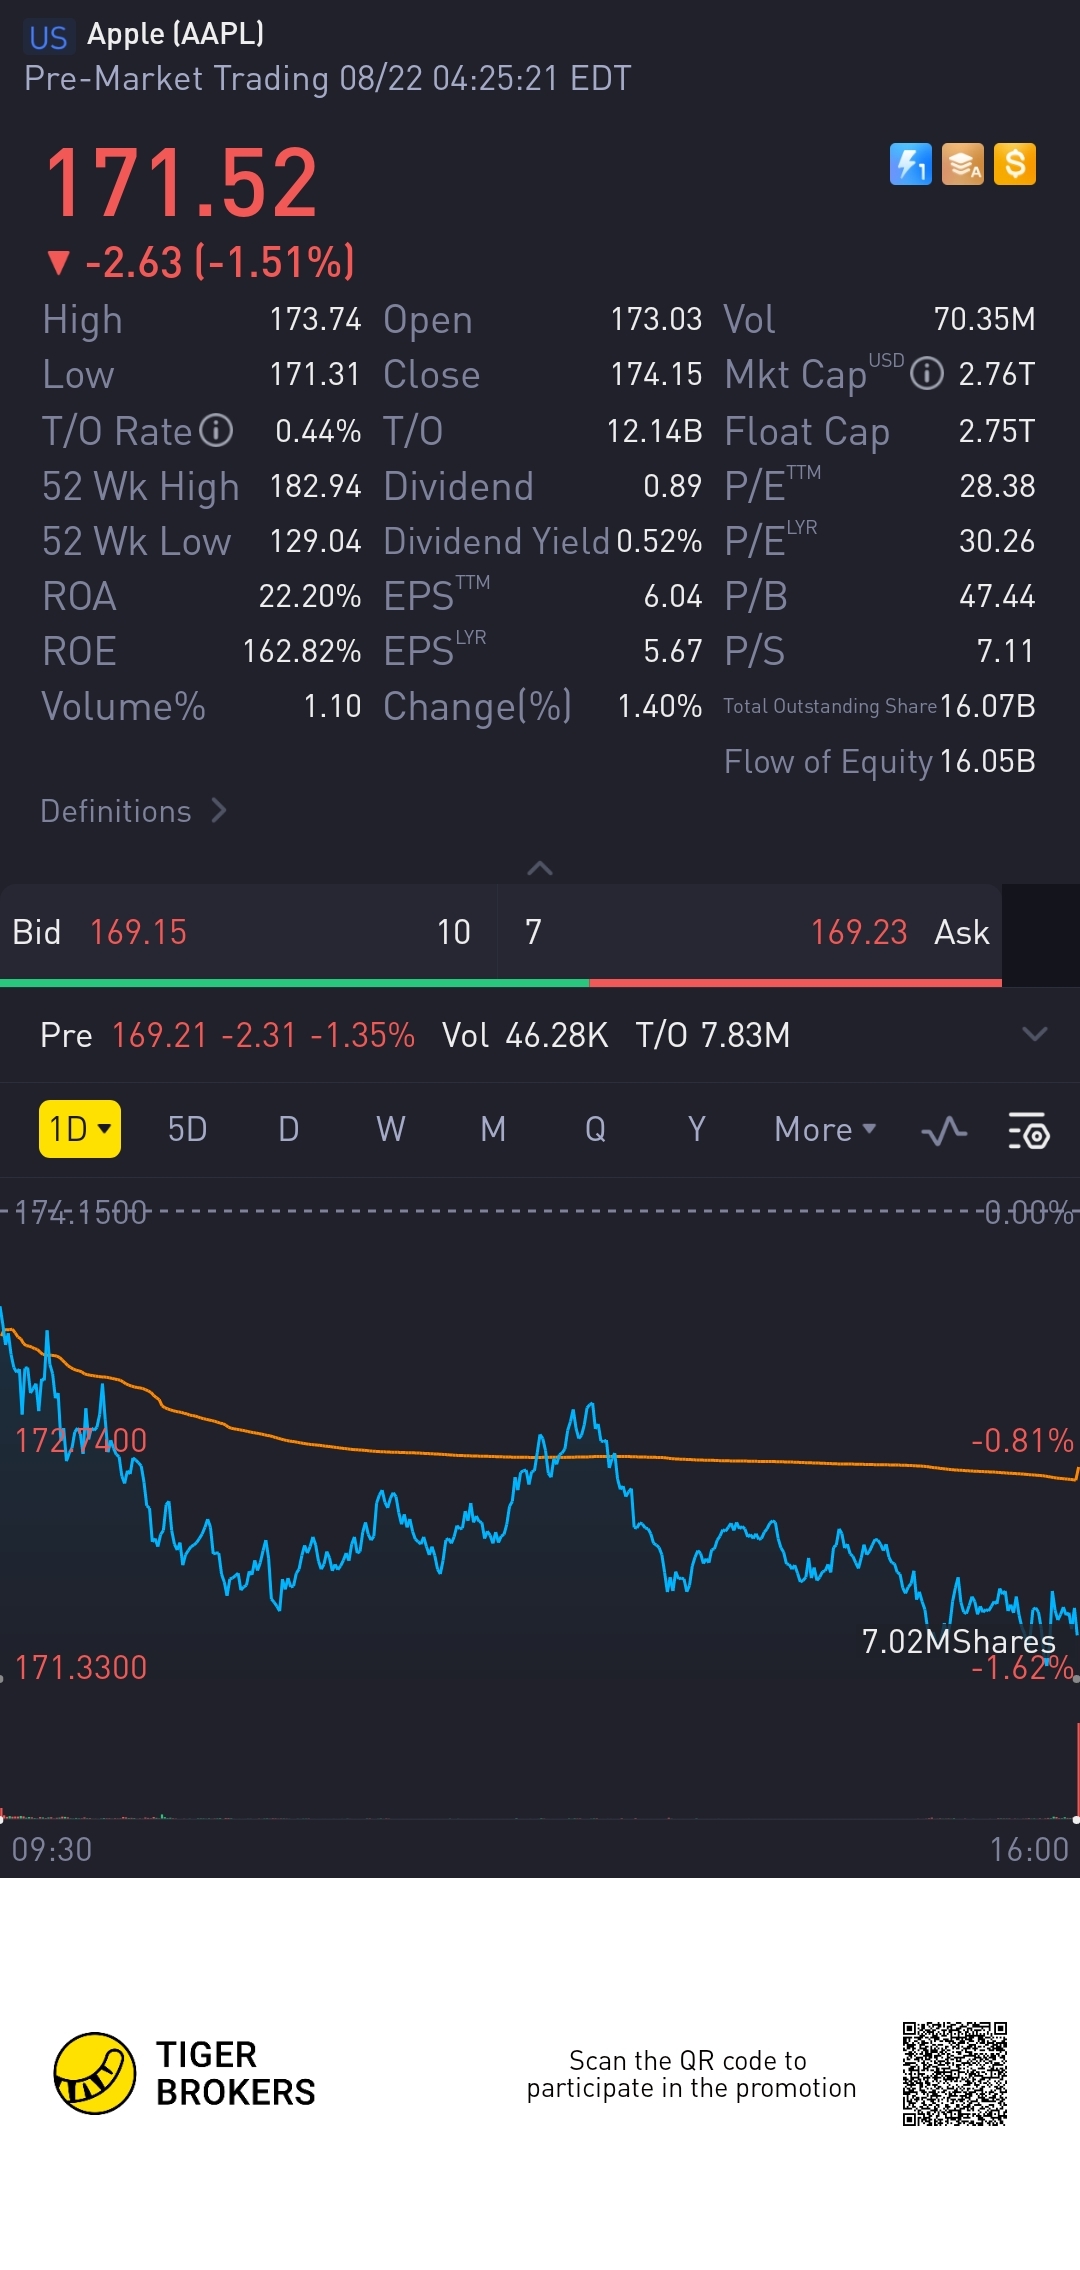
Task: Expand the More timeframes dropdown
Action: coord(825,1129)
